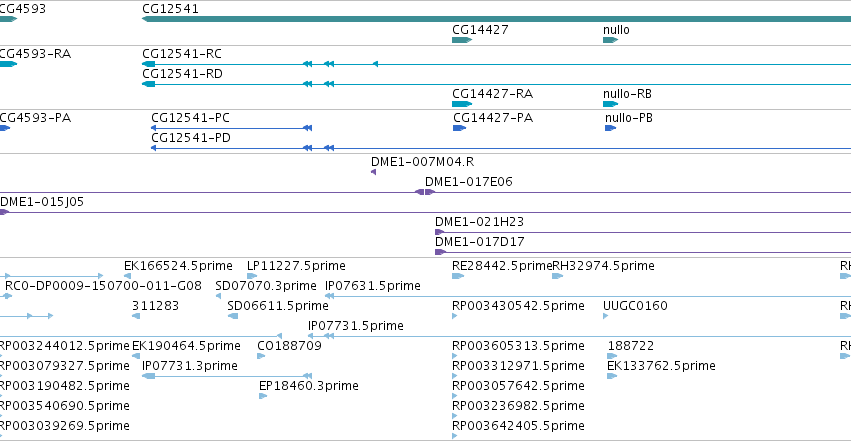Click protein label CG4593-PA
The height and width of the screenshot is (441, 851).
(35, 118)
